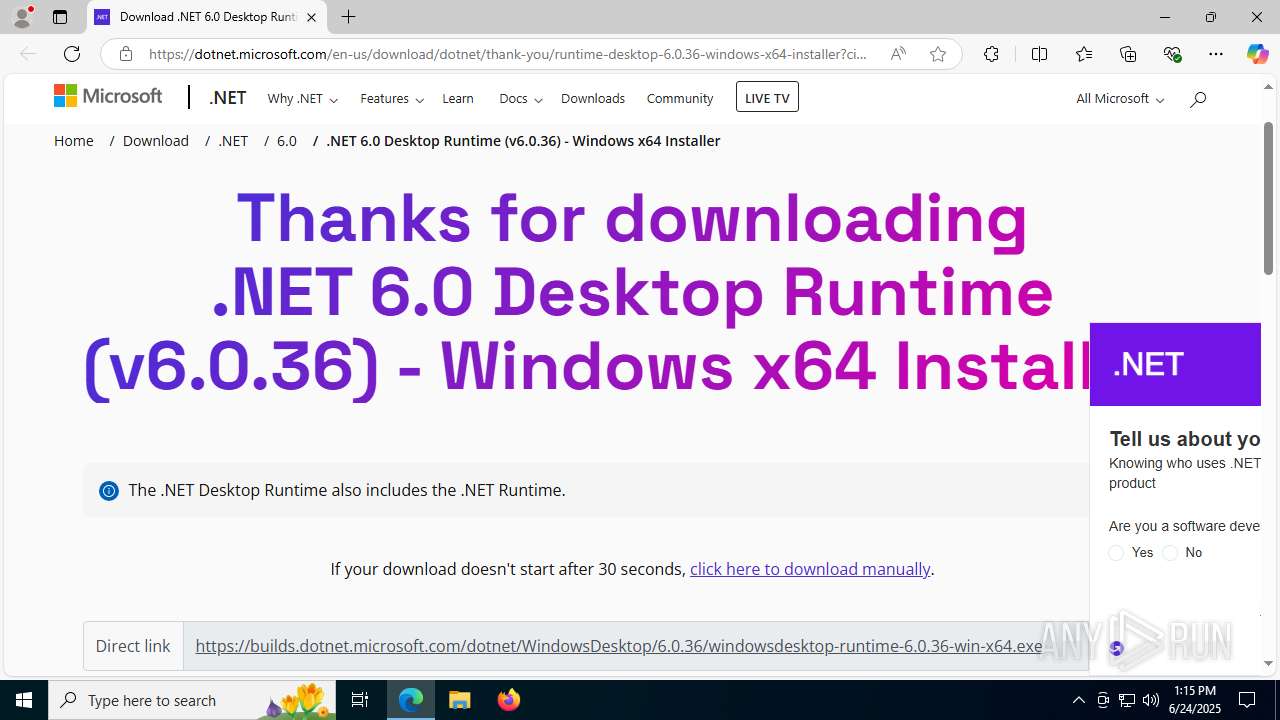Open the Community menu item

[x=680, y=98]
